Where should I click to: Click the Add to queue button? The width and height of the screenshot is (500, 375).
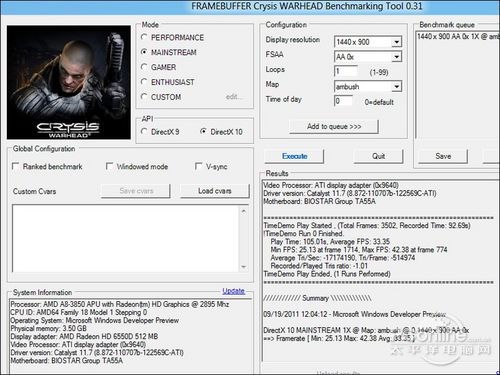click(334, 126)
